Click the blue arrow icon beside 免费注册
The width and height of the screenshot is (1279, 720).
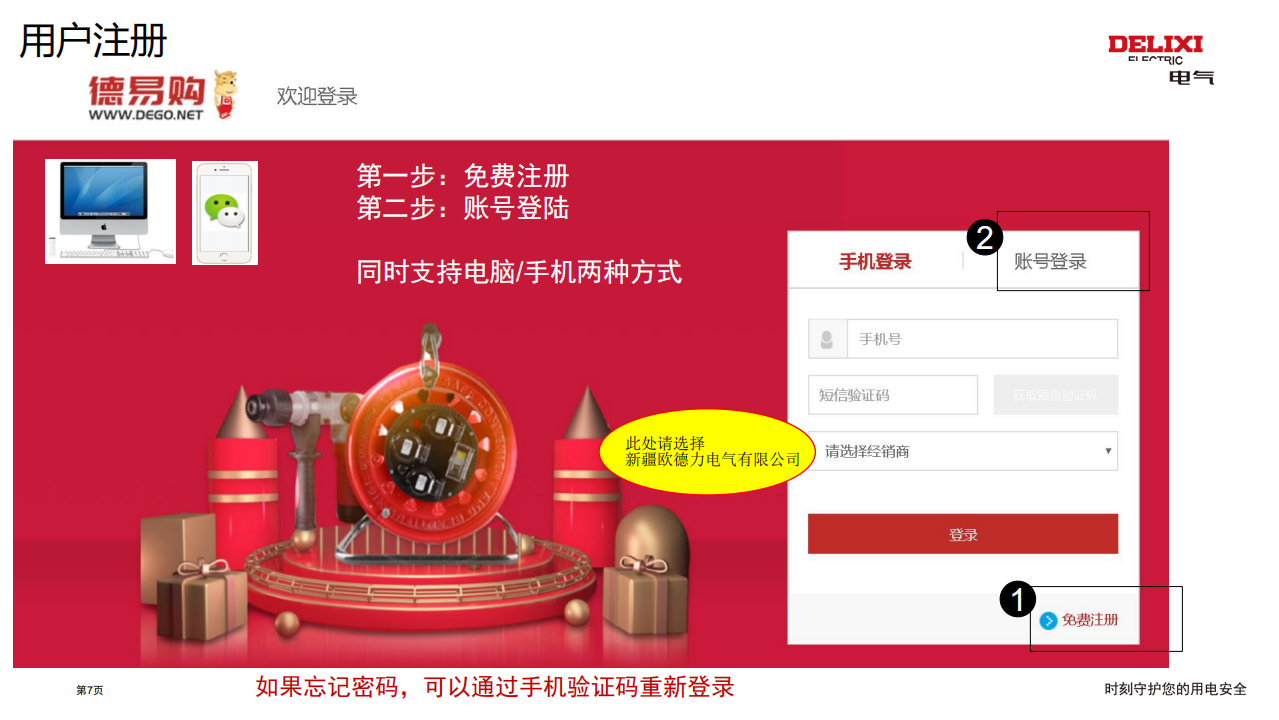point(1048,621)
